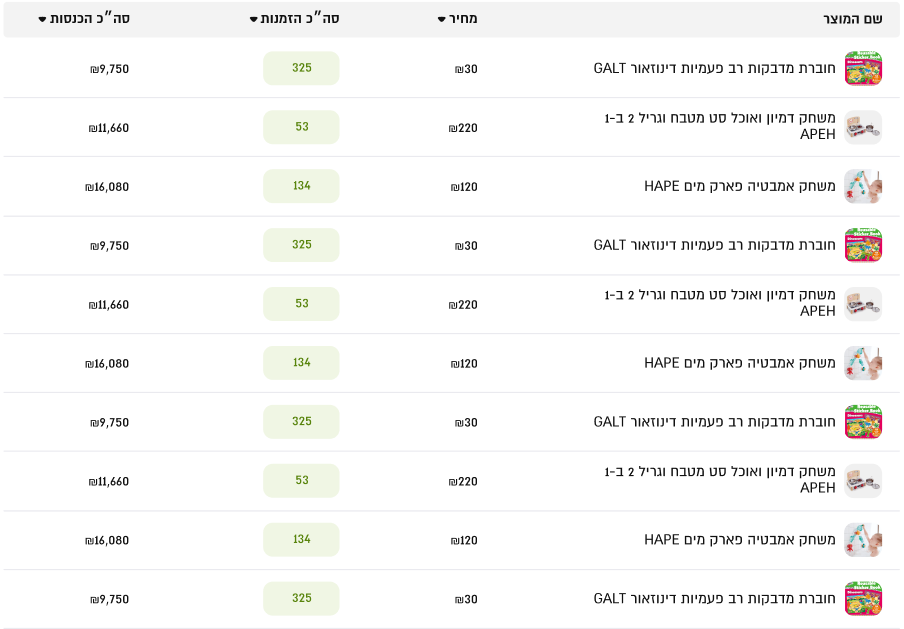This screenshot has width=904, height=629.
Task: Click the first 53 orders badge
Action: (x=302, y=127)
